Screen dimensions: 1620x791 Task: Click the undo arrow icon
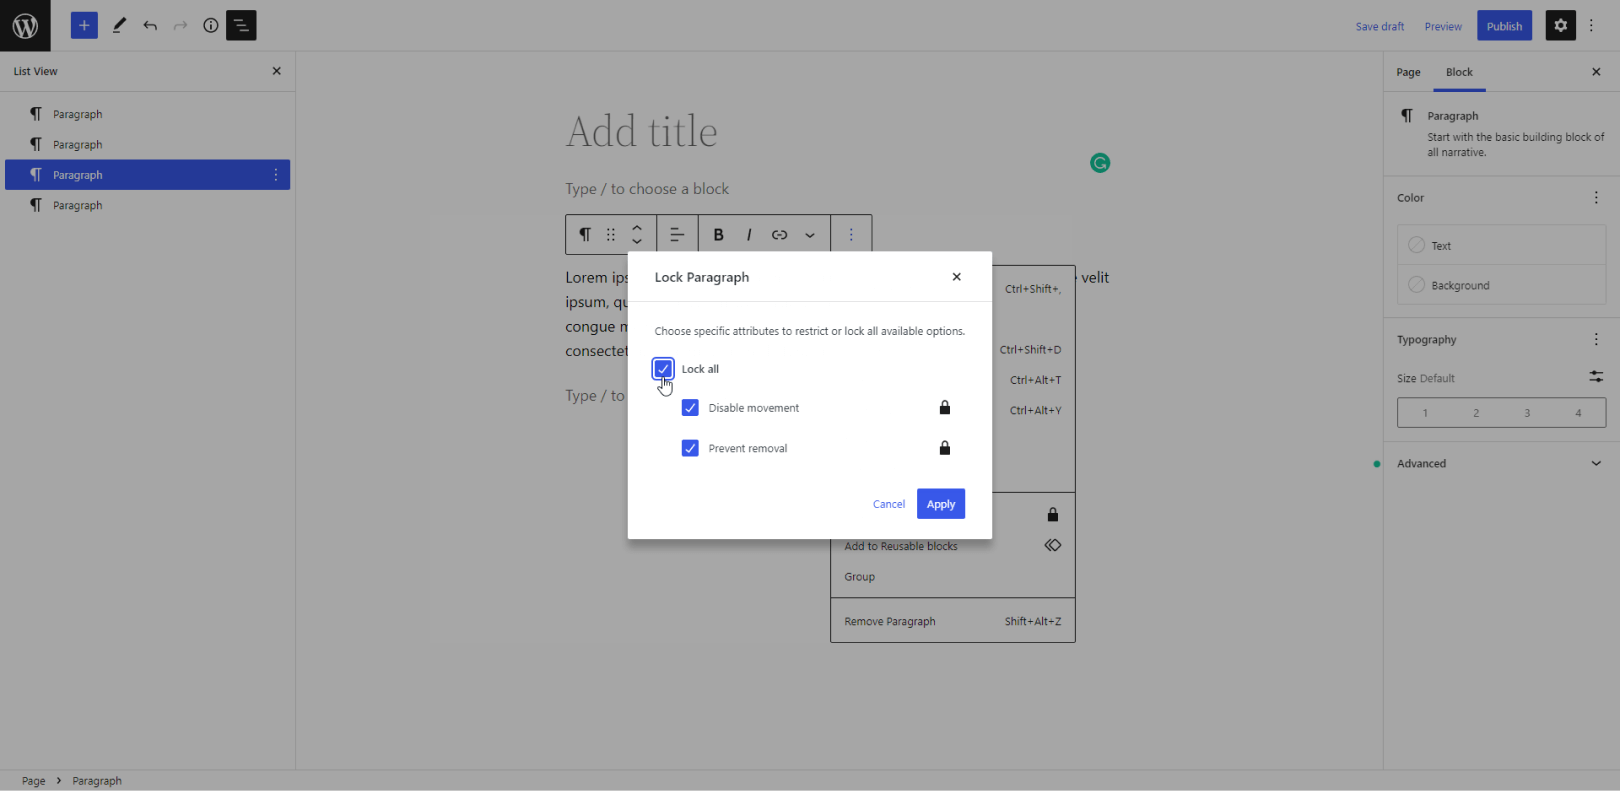pyautogui.click(x=150, y=26)
